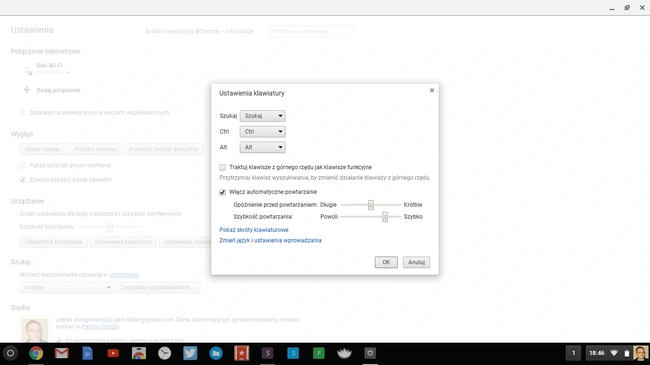Open the launcher circle on the shelf

click(x=10, y=353)
